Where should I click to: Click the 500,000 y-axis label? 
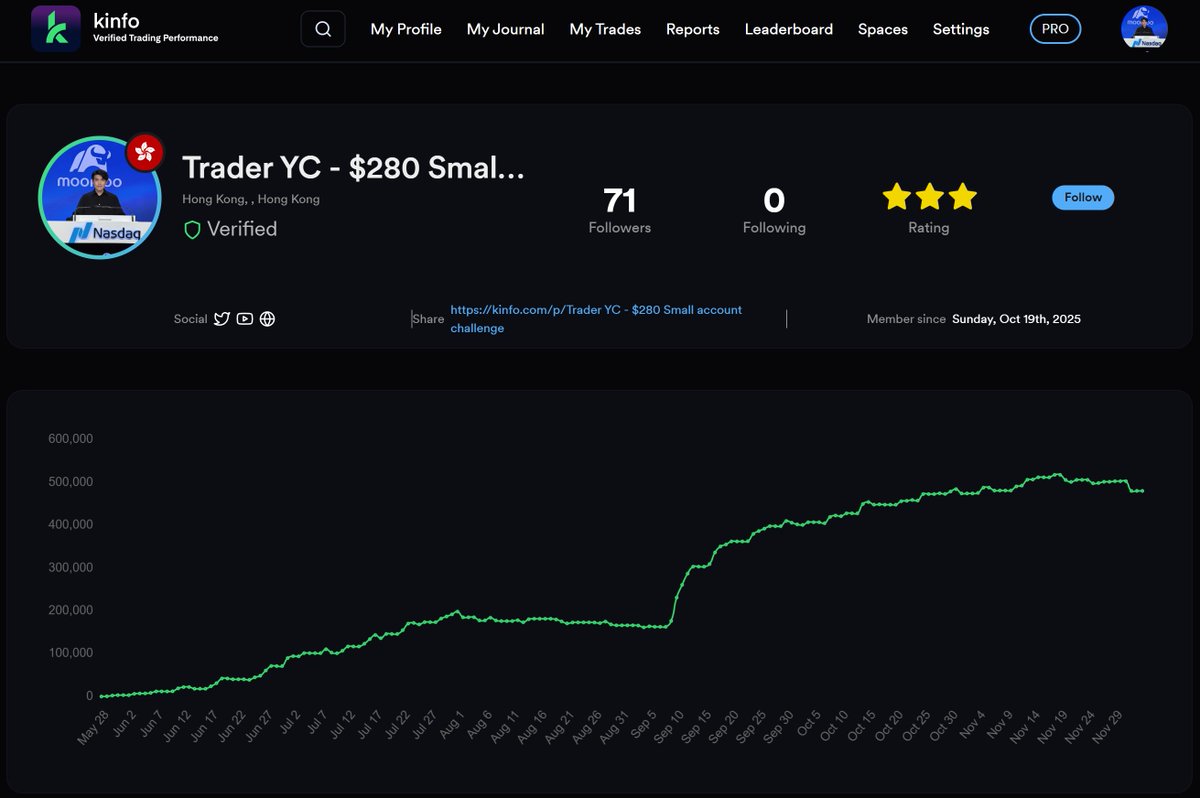pos(71,482)
